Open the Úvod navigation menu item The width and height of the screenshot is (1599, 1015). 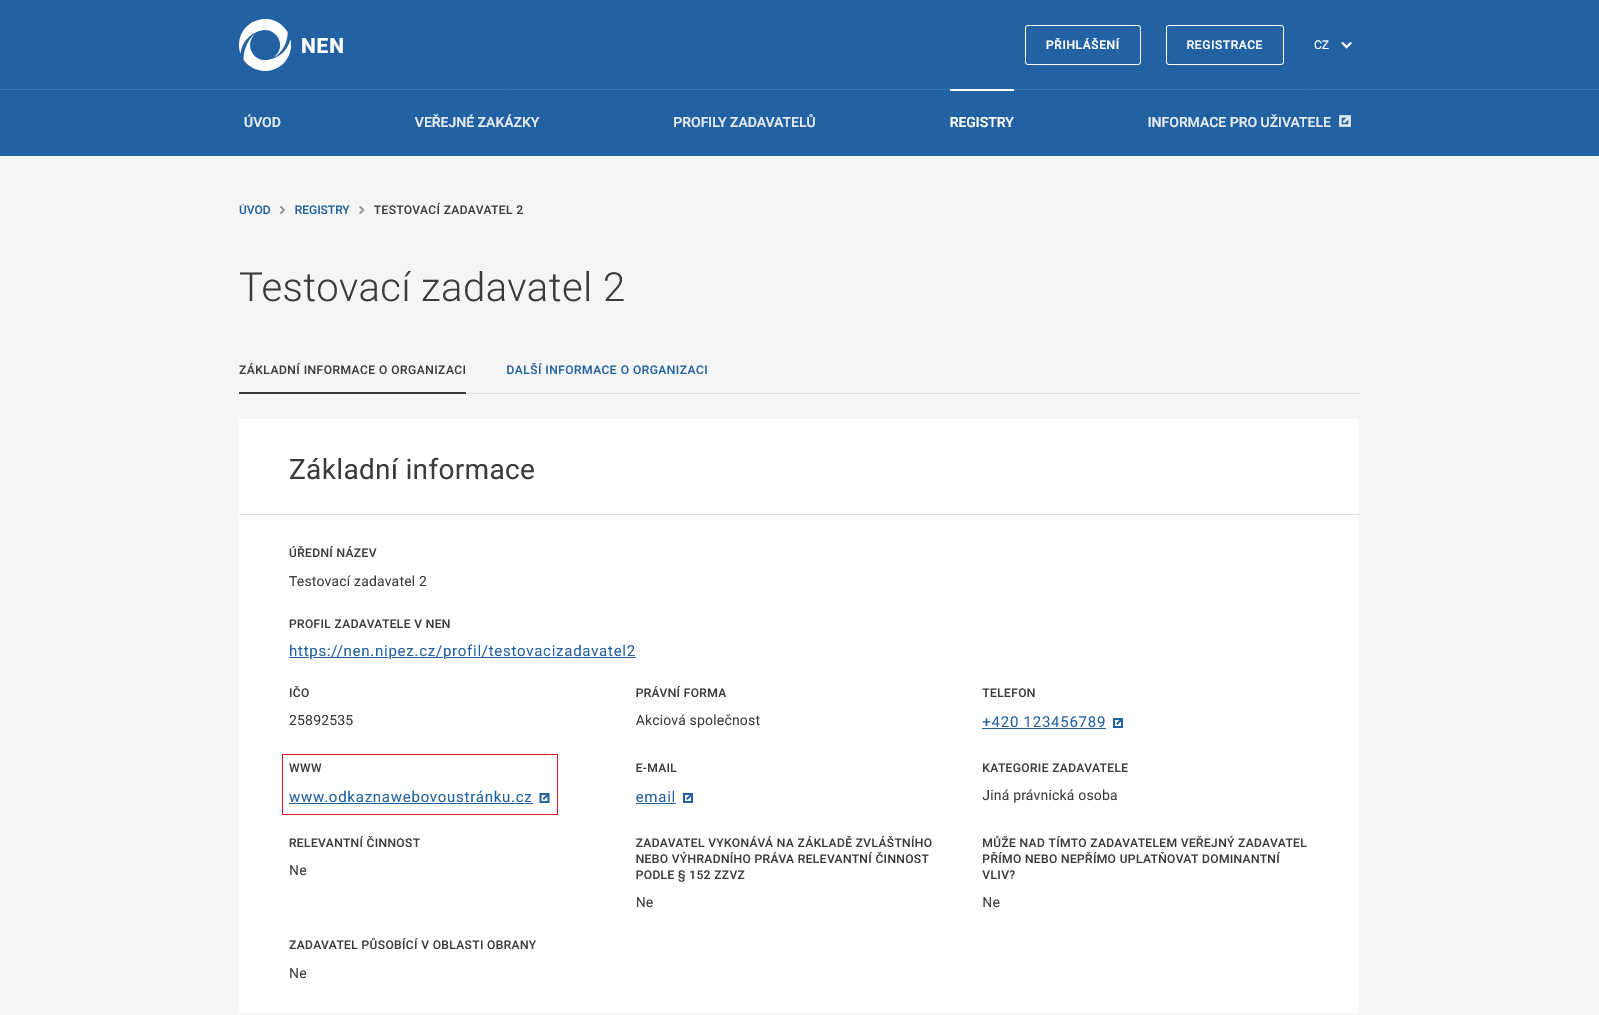[262, 122]
